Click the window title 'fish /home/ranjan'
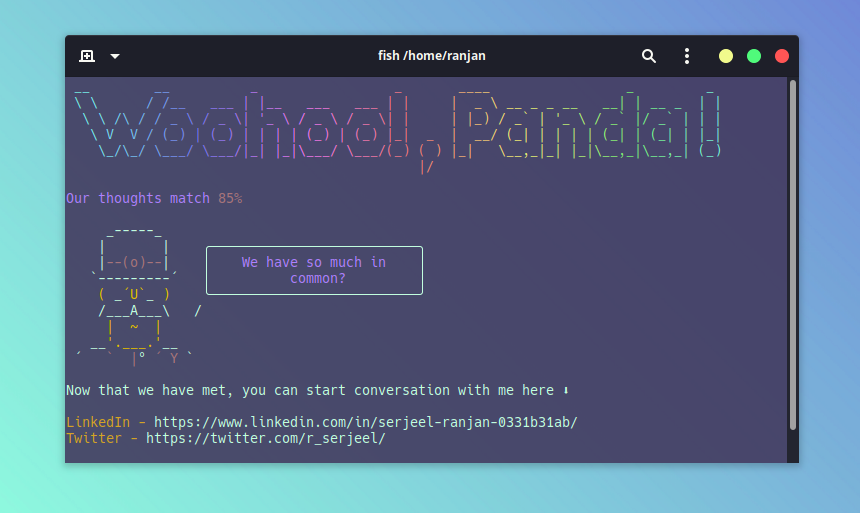The width and height of the screenshot is (860, 513). click(432, 56)
